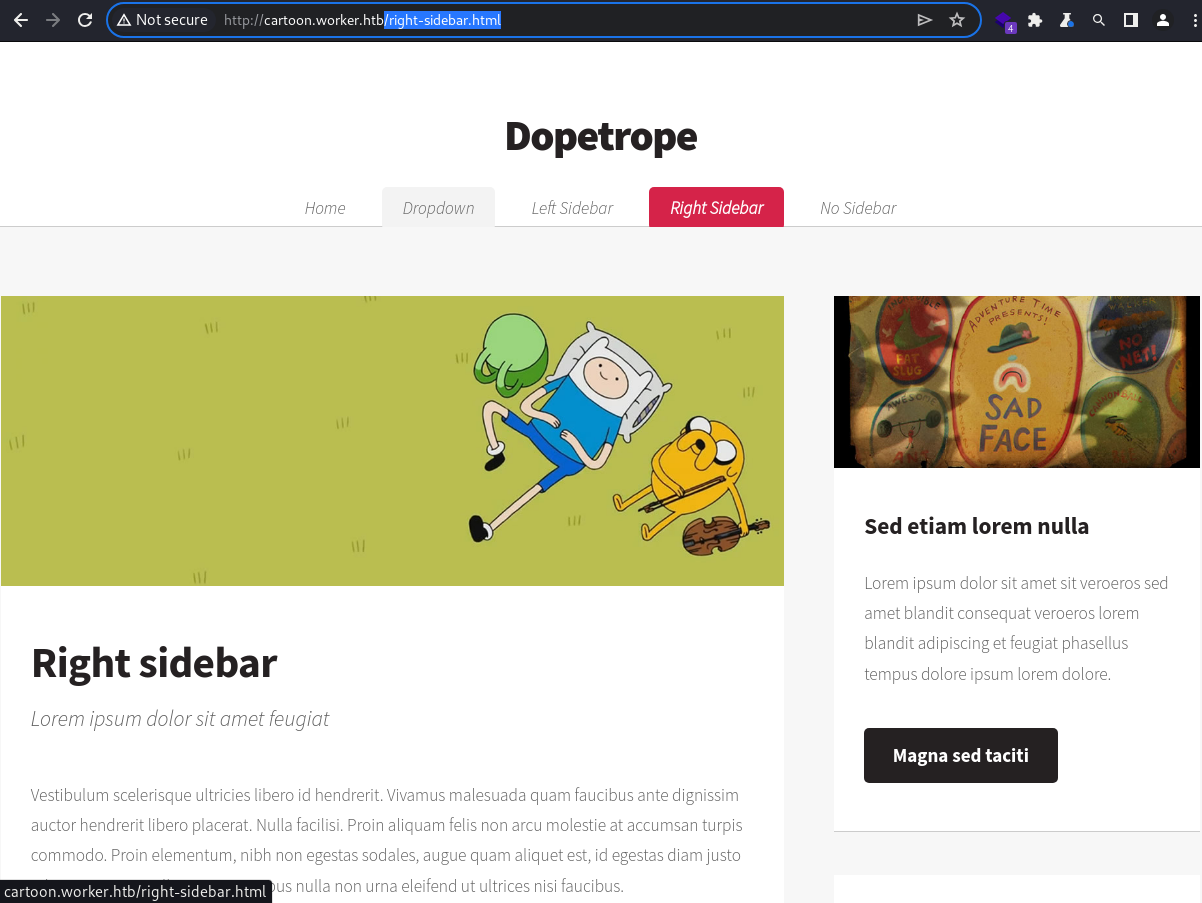Open the Extensions puzzle menu
Screen dimensions: 1202x903
[x=1035, y=20]
